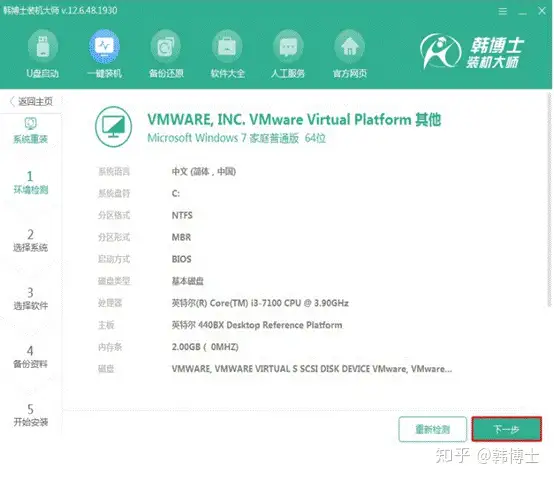Viewport: 554px width, 479px height.
Task: Select the 一键装机 one-click install icon
Action: coord(104,47)
